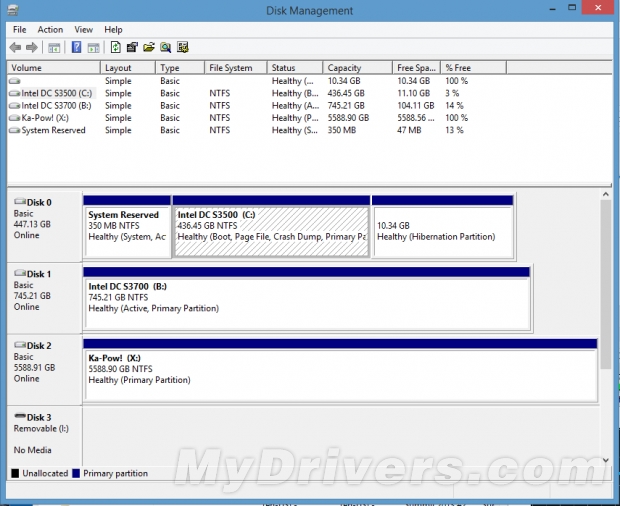Open the Properties toolbar icon
Screen dimensions: 620x506
tap(132, 47)
